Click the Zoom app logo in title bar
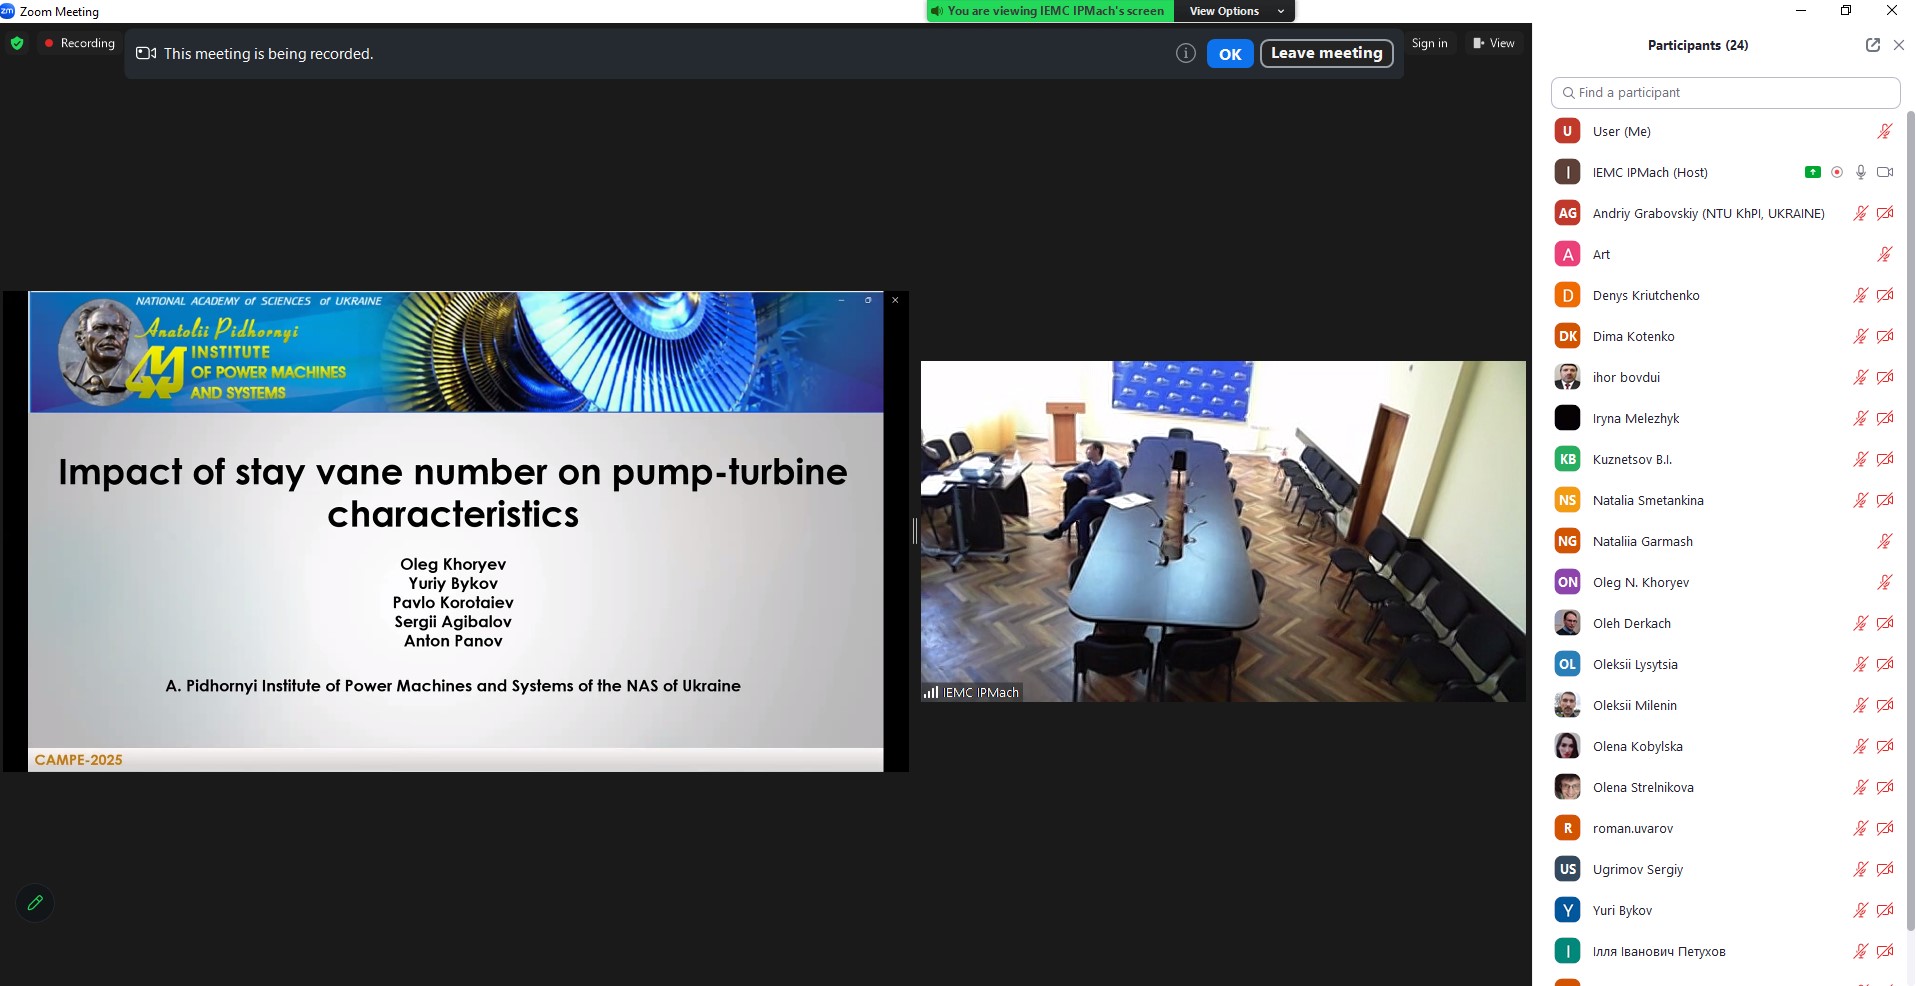1916x986 pixels. tap(8, 11)
